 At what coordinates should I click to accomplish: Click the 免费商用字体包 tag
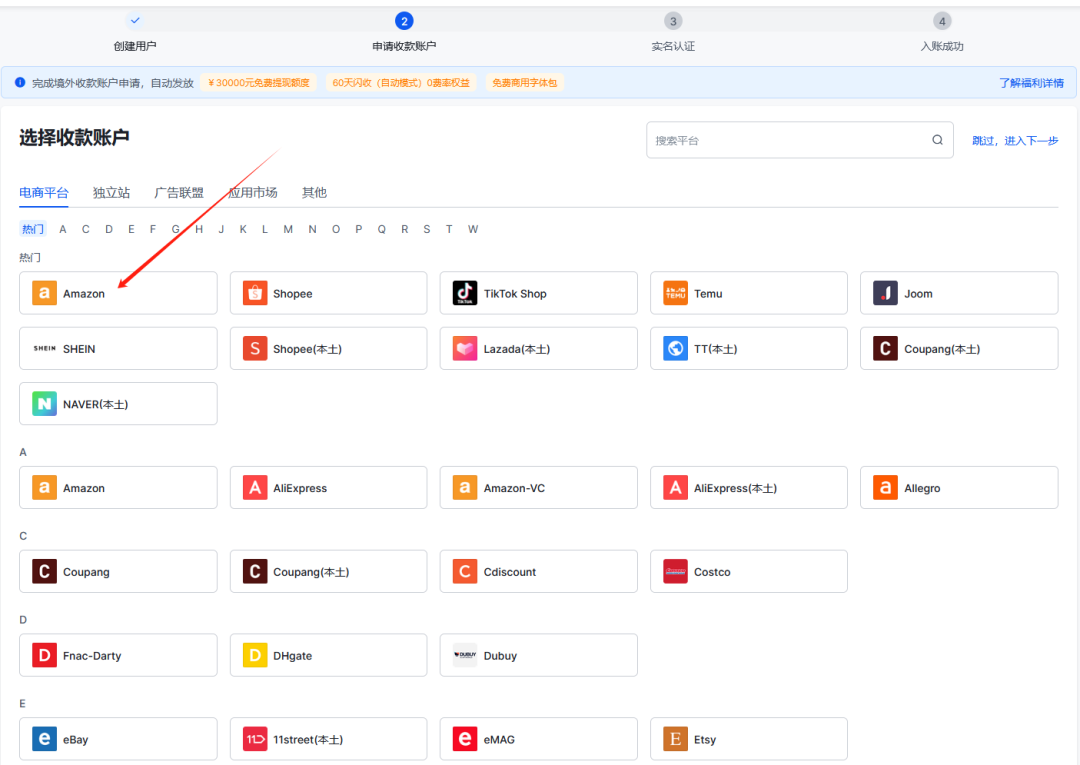[x=524, y=83]
